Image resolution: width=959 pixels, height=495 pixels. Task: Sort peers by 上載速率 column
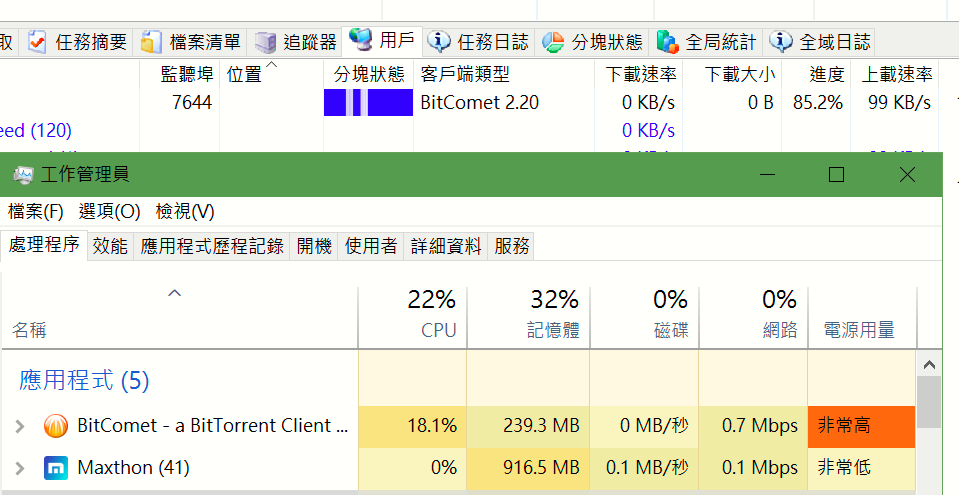coord(897,75)
